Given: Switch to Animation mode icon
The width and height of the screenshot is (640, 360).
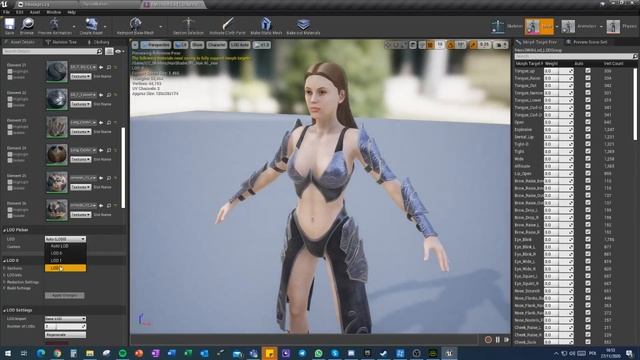Looking at the screenshot, I should click(x=568, y=27).
